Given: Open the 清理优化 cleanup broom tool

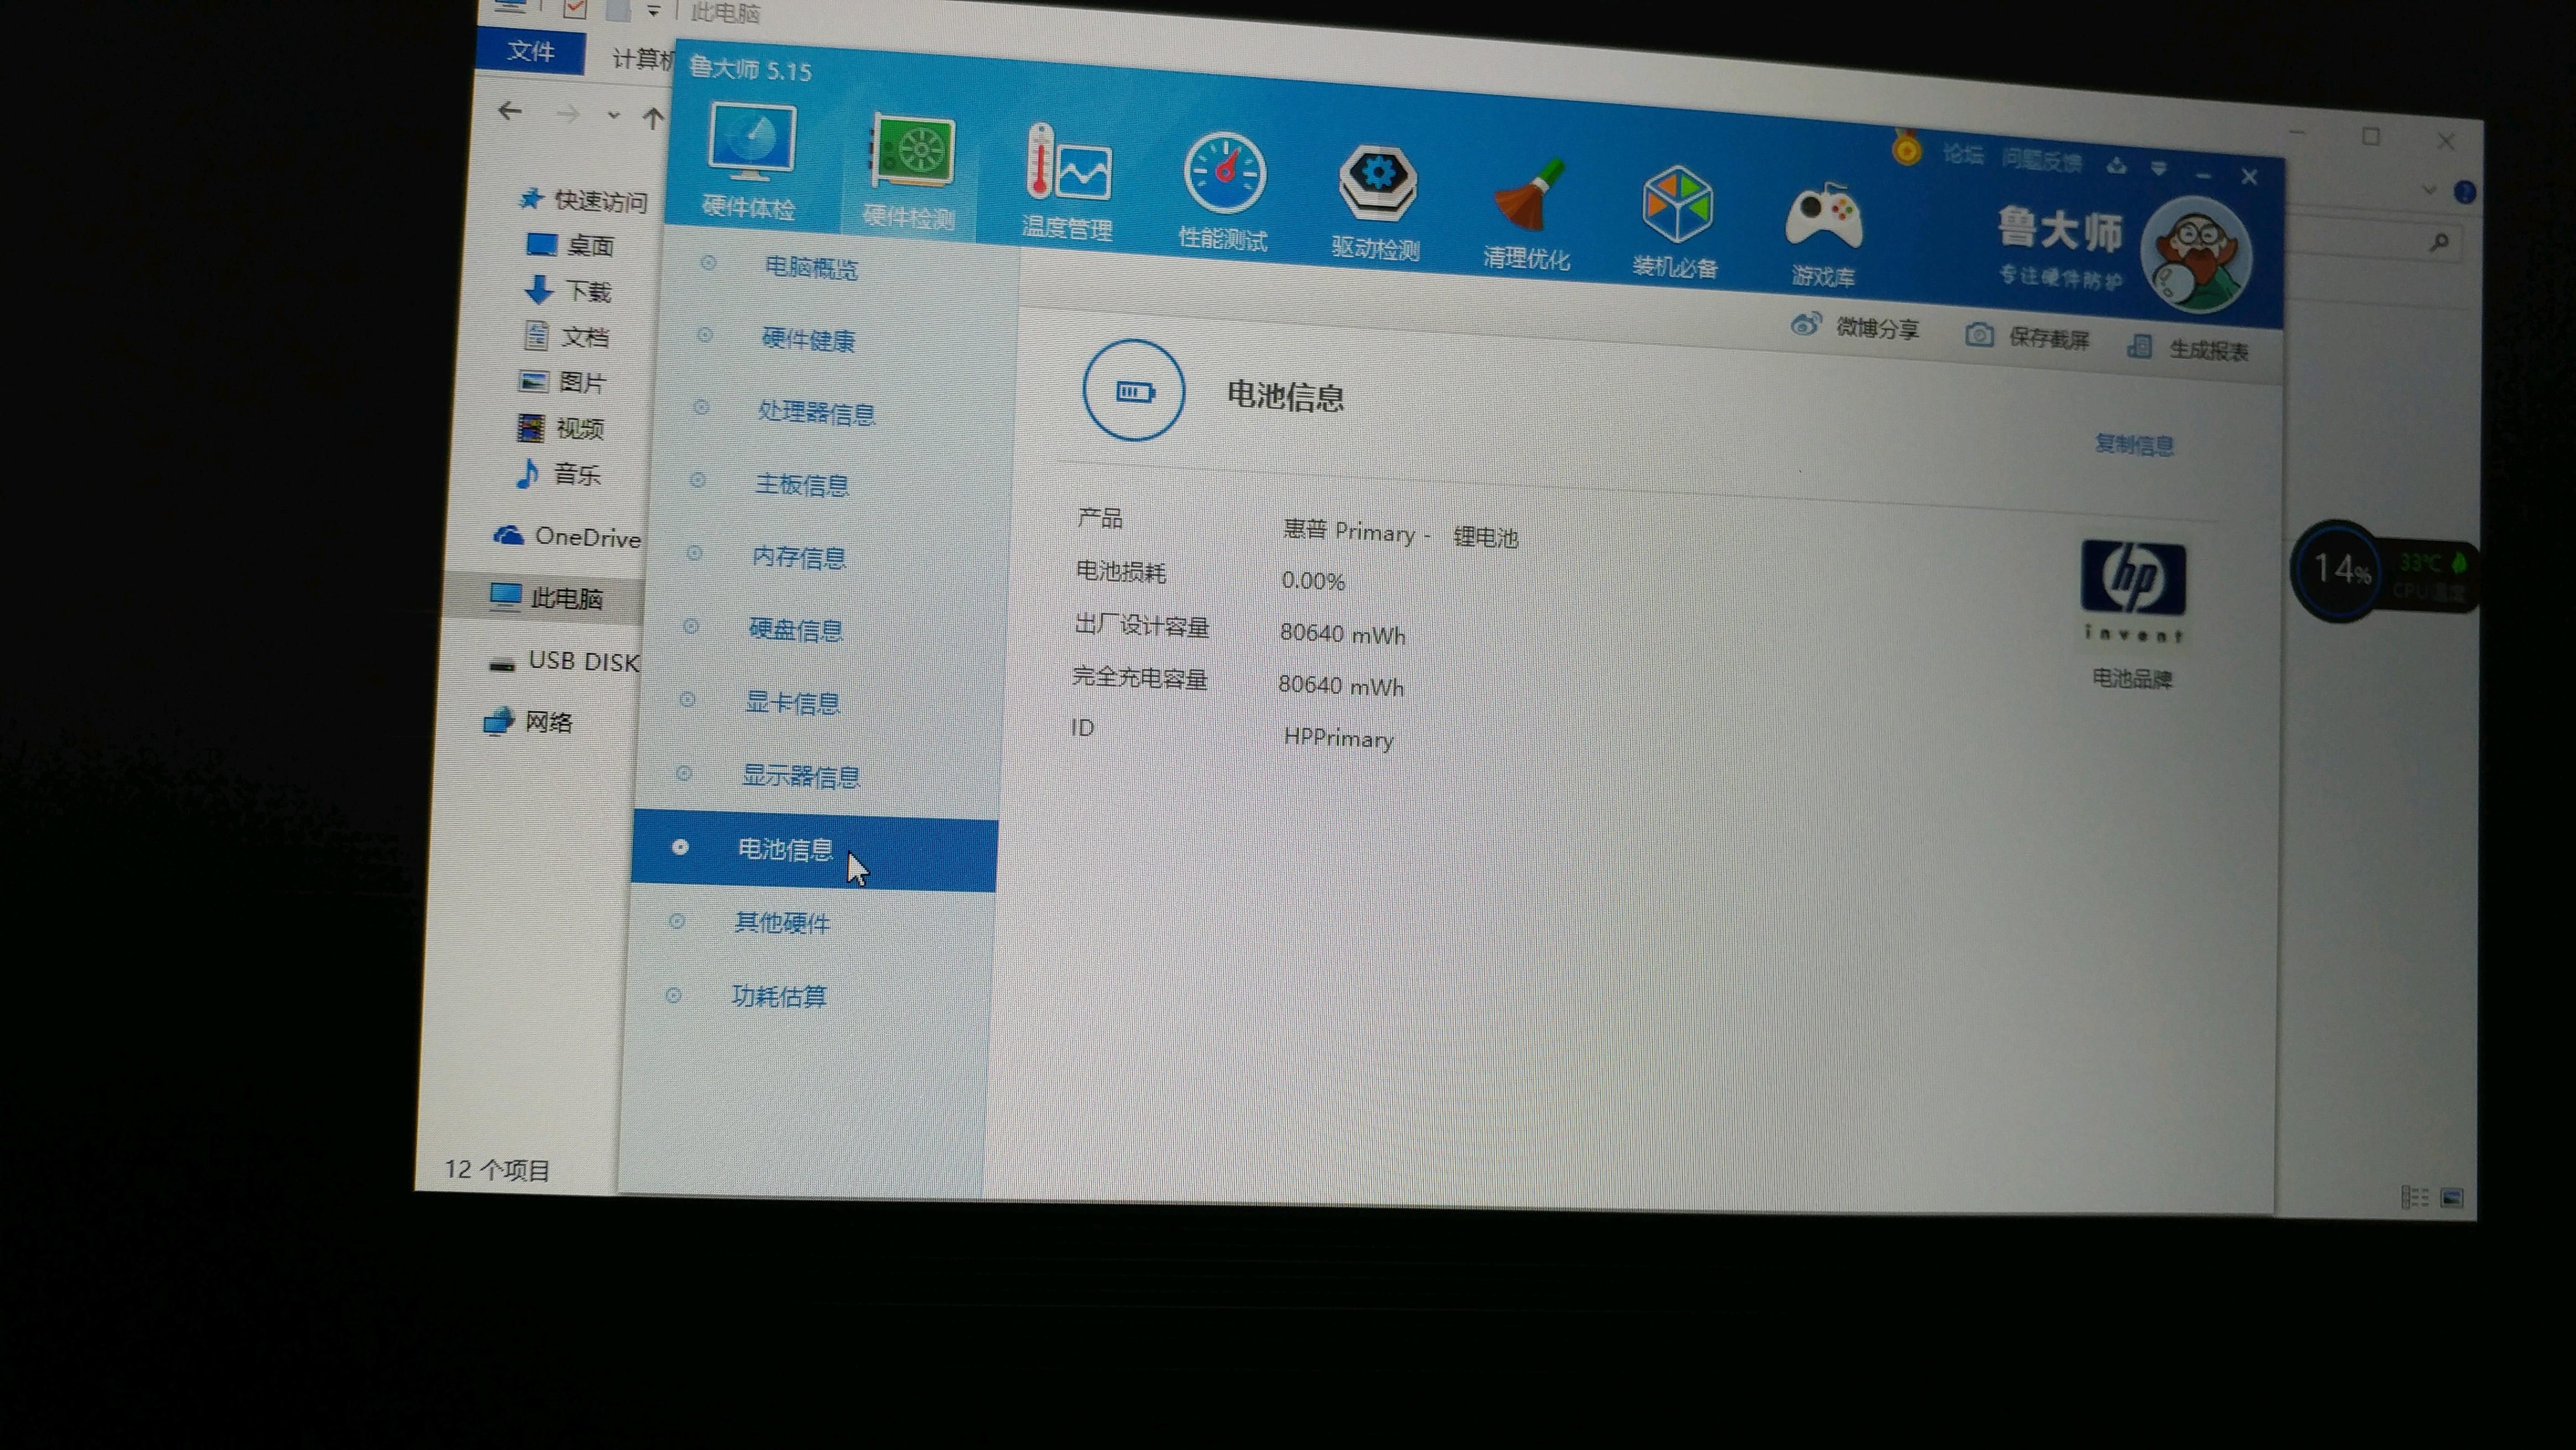Looking at the screenshot, I should pos(1527,215).
